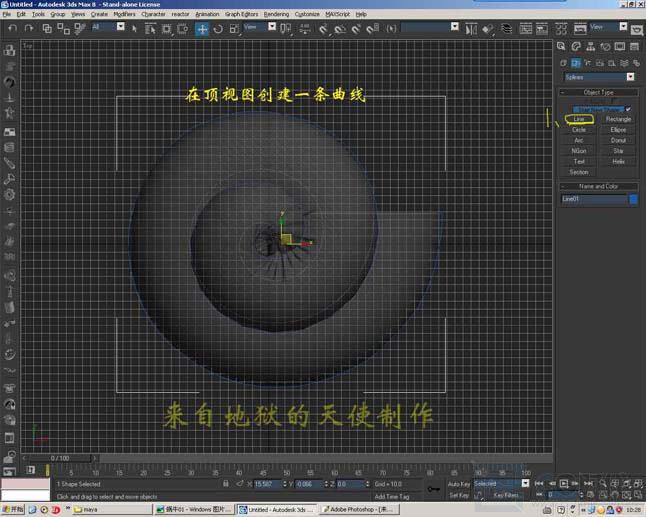The height and width of the screenshot is (517, 646).
Task: Open the Curve Editor icon
Action: pyautogui.click(x=525, y=29)
